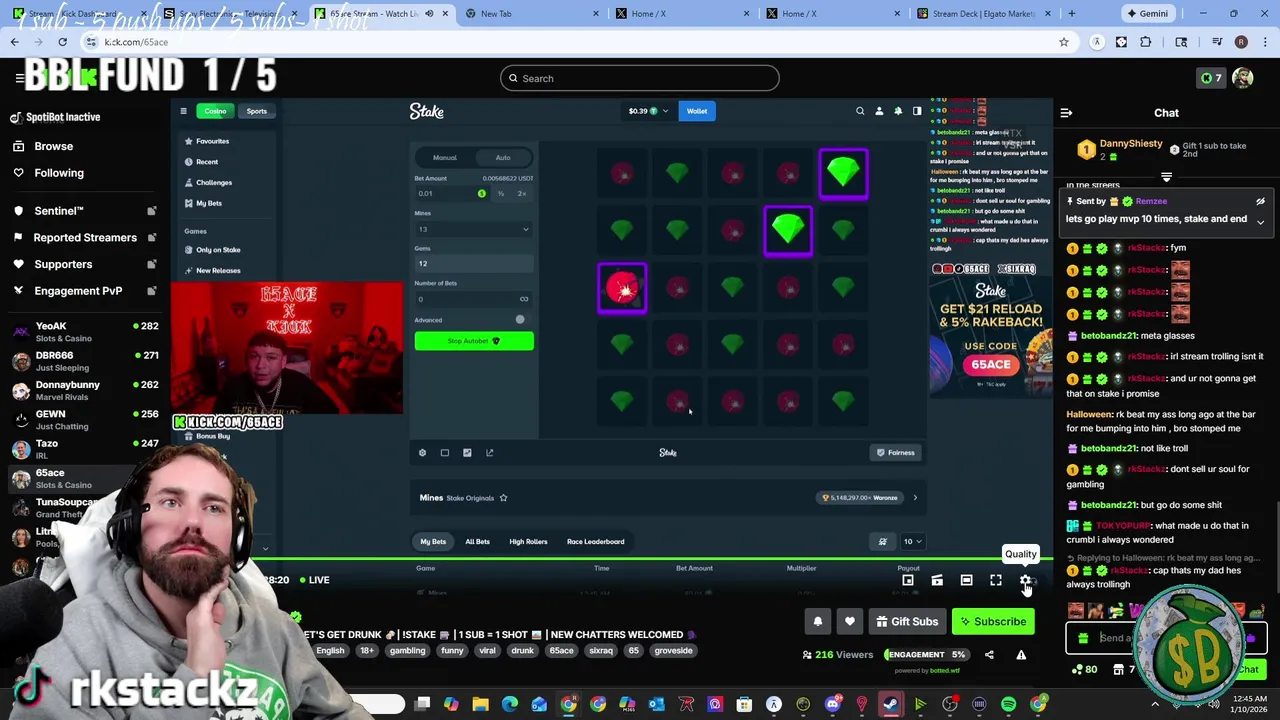1280x720 pixels.
Task: Click Stop Autobet button
Action: pos(474,341)
